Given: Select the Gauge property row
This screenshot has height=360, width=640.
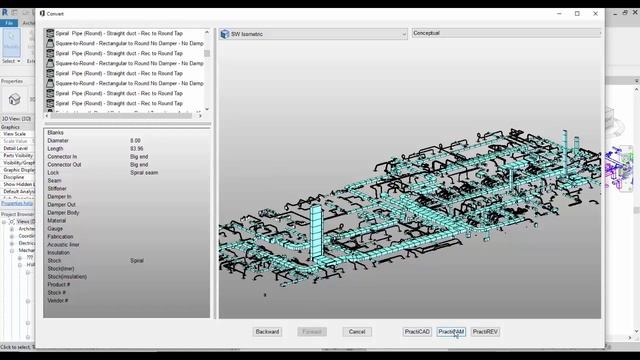Looking at the screenshot, I should pyautogui.click(x=127, y=229).
